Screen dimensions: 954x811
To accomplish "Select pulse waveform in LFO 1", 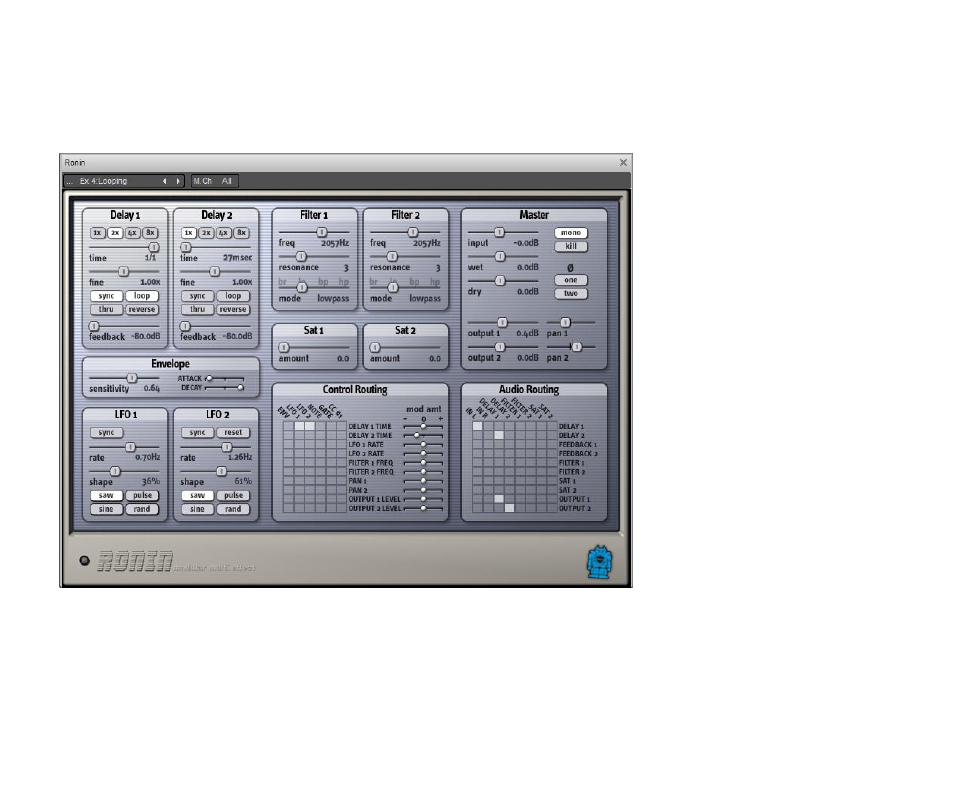I will (x=142, y=495).
